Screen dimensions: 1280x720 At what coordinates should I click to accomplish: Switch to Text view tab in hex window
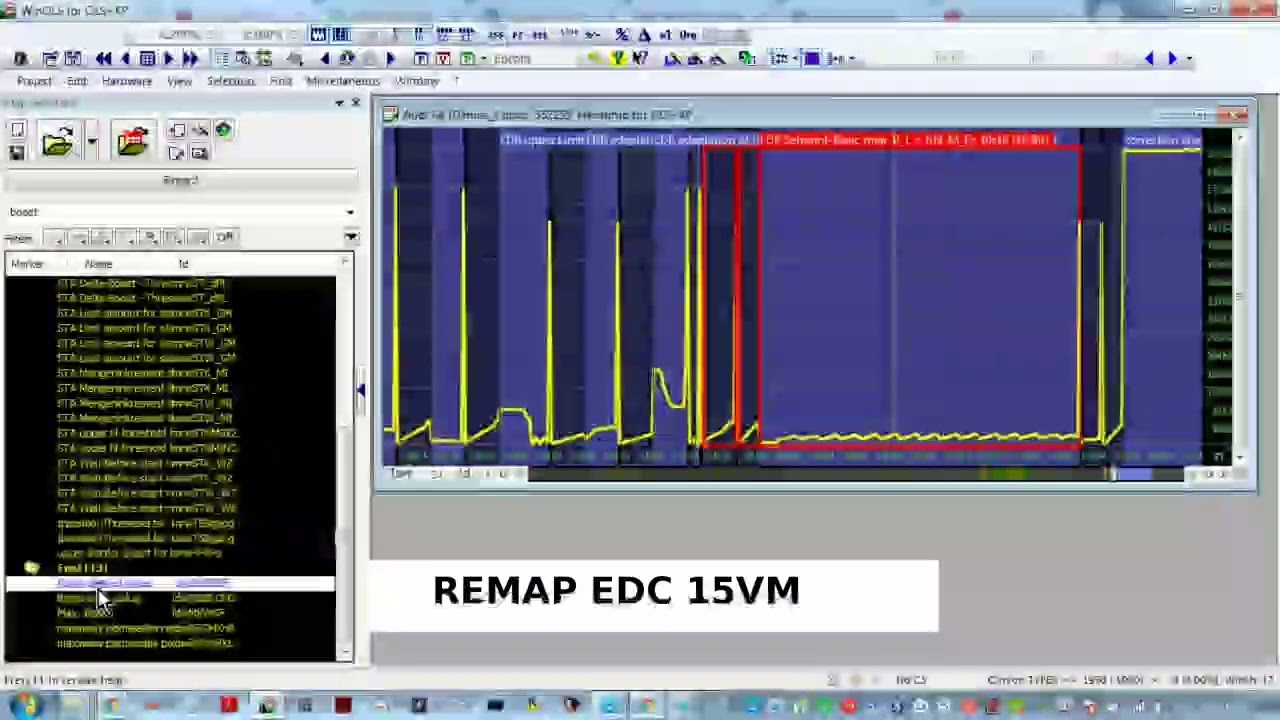point(402,474)
